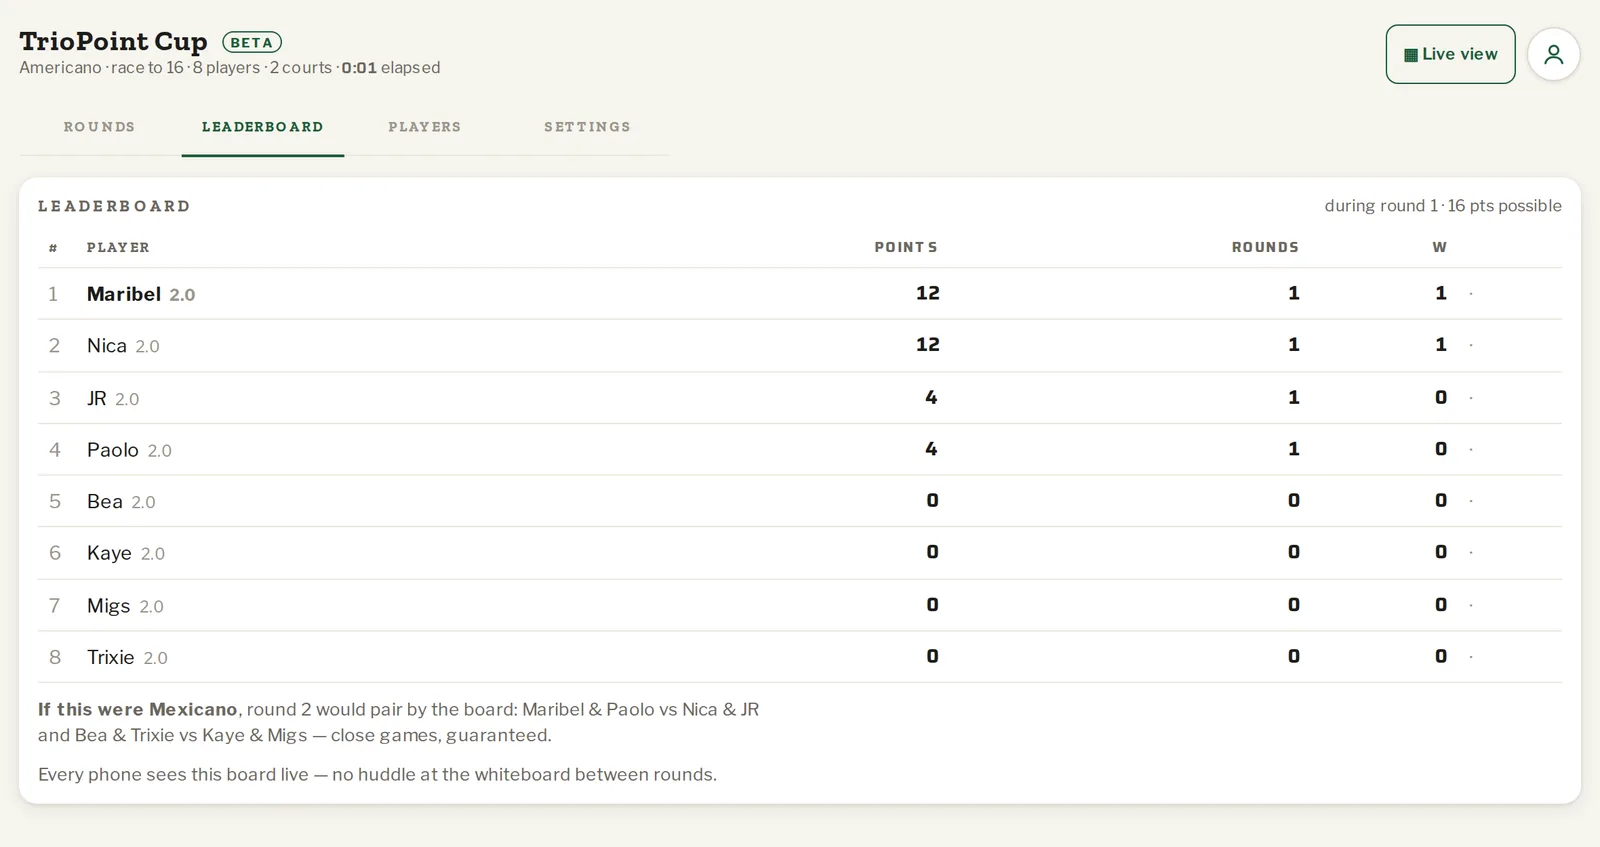
Task: Select player name JR
Action: (x=97, y=398)
